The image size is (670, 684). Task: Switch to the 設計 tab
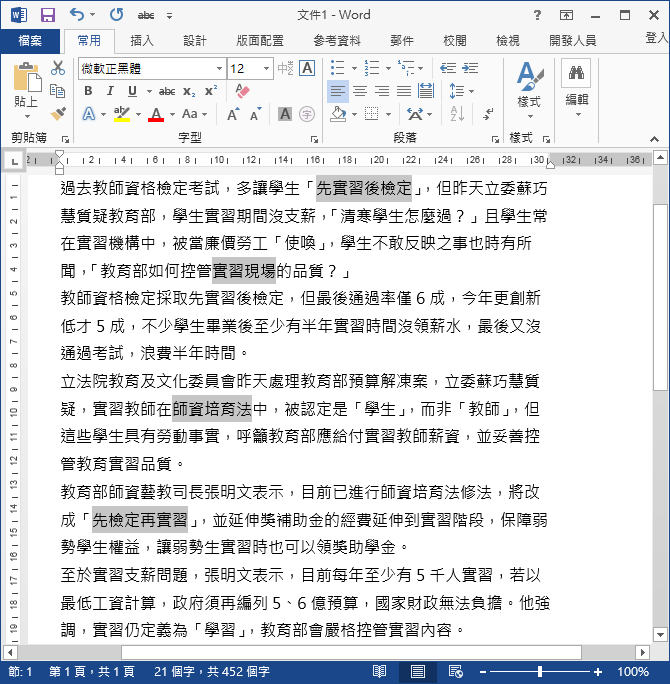coord(195,41)
